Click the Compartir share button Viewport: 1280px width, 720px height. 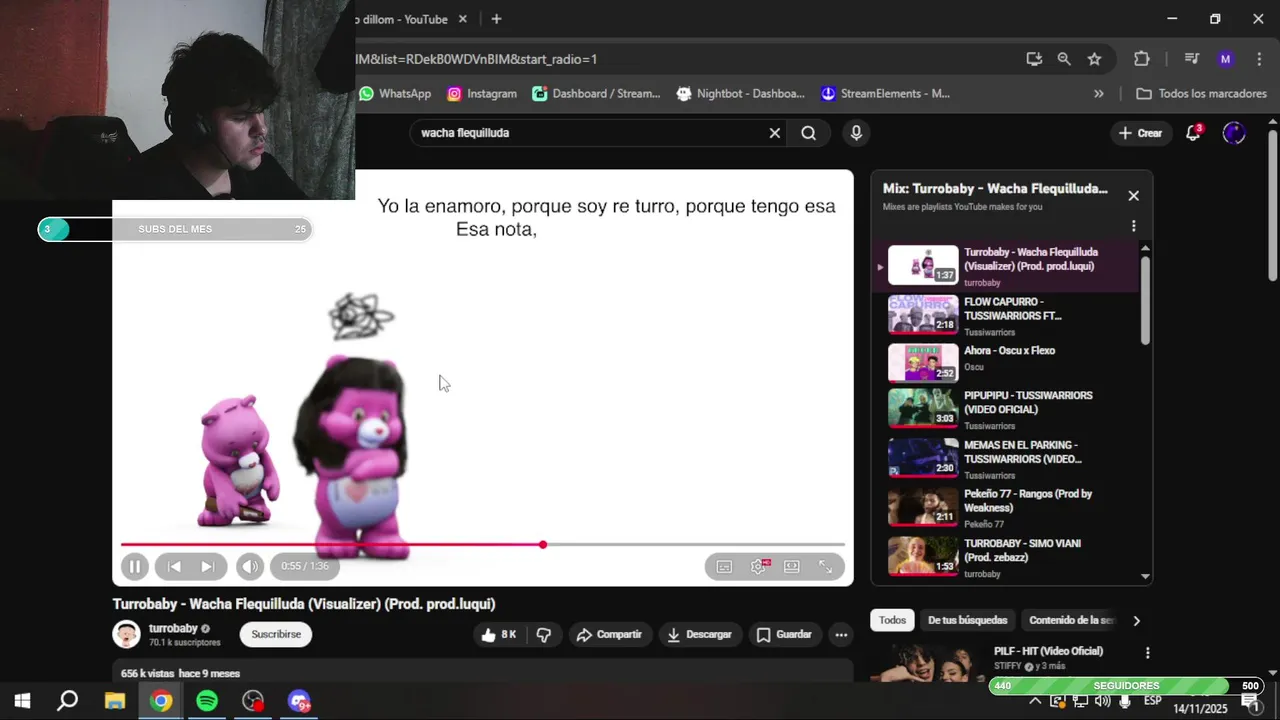609,634
